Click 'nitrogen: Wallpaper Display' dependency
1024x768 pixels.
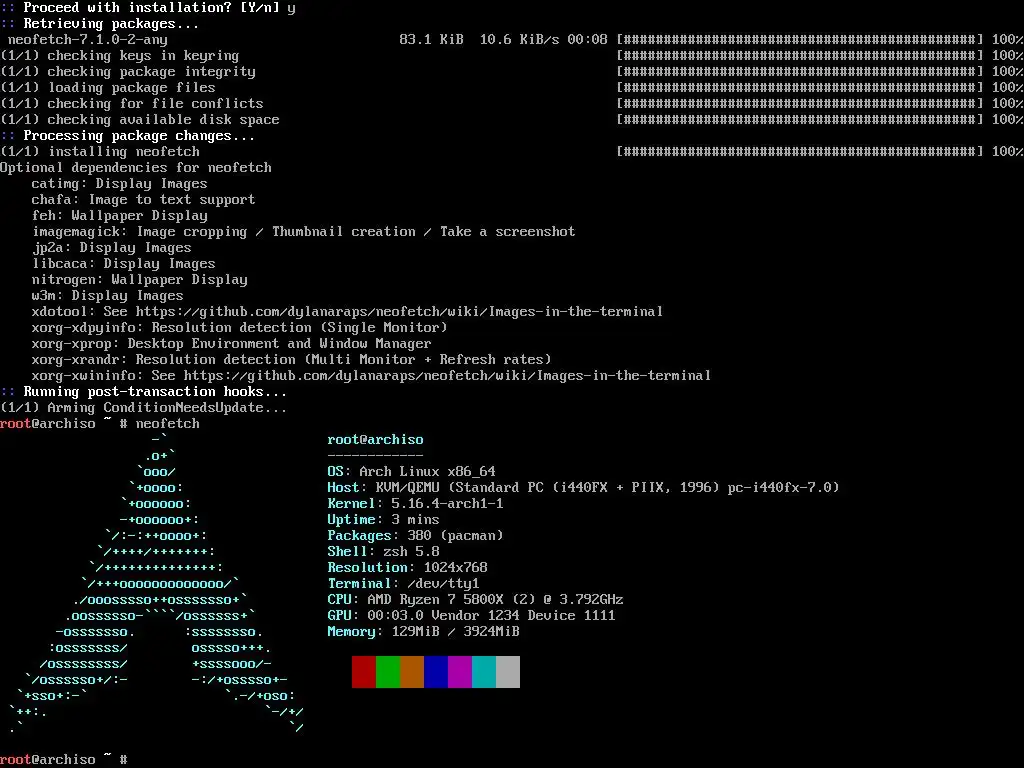pos(140,280)
